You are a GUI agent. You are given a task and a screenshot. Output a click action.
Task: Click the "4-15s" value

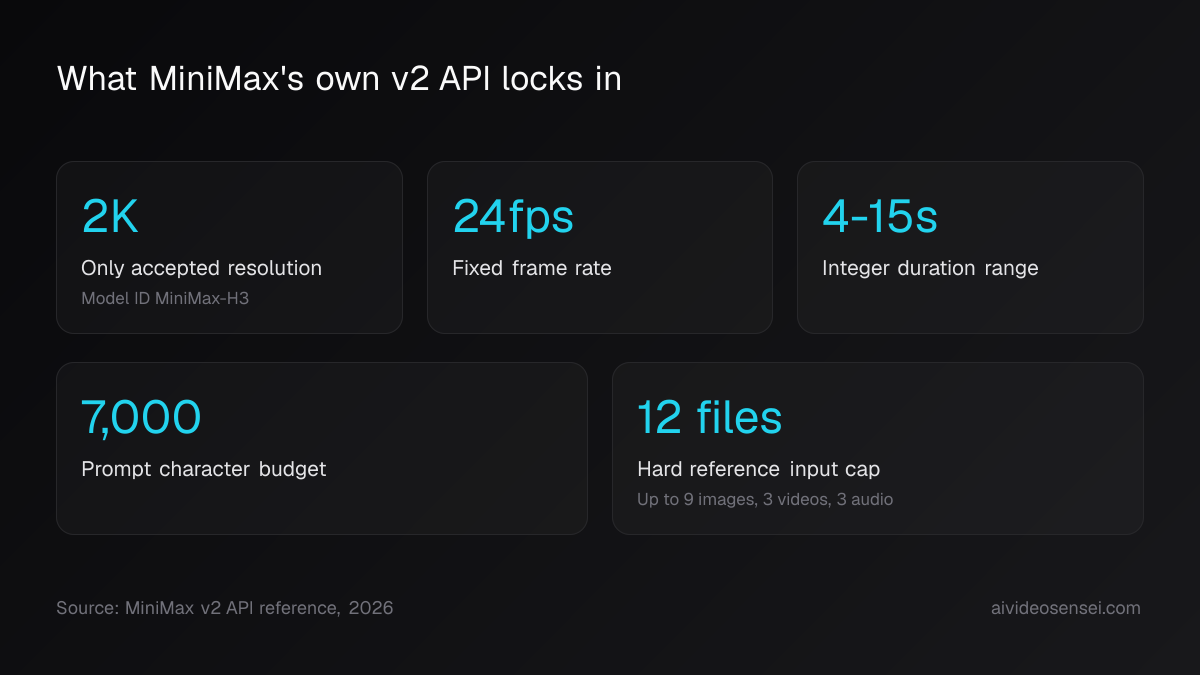pos(880,217)
